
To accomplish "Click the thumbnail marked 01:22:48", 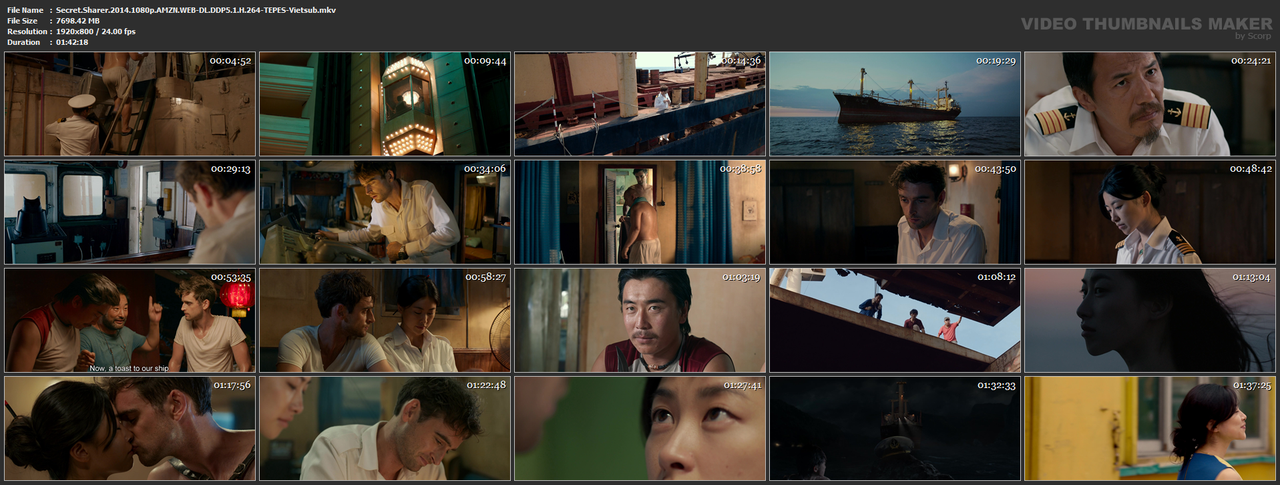I will (x=385, y=428).
